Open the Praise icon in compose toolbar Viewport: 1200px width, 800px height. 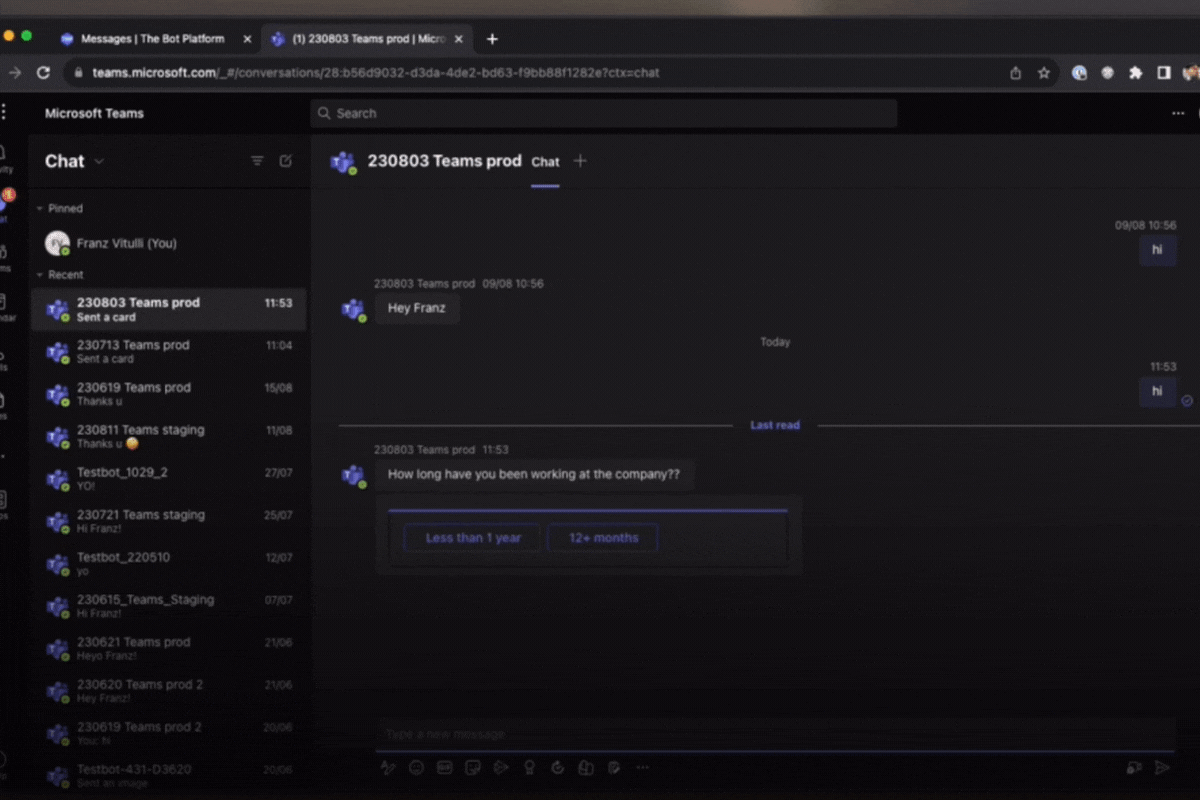(x=530, y=768)
